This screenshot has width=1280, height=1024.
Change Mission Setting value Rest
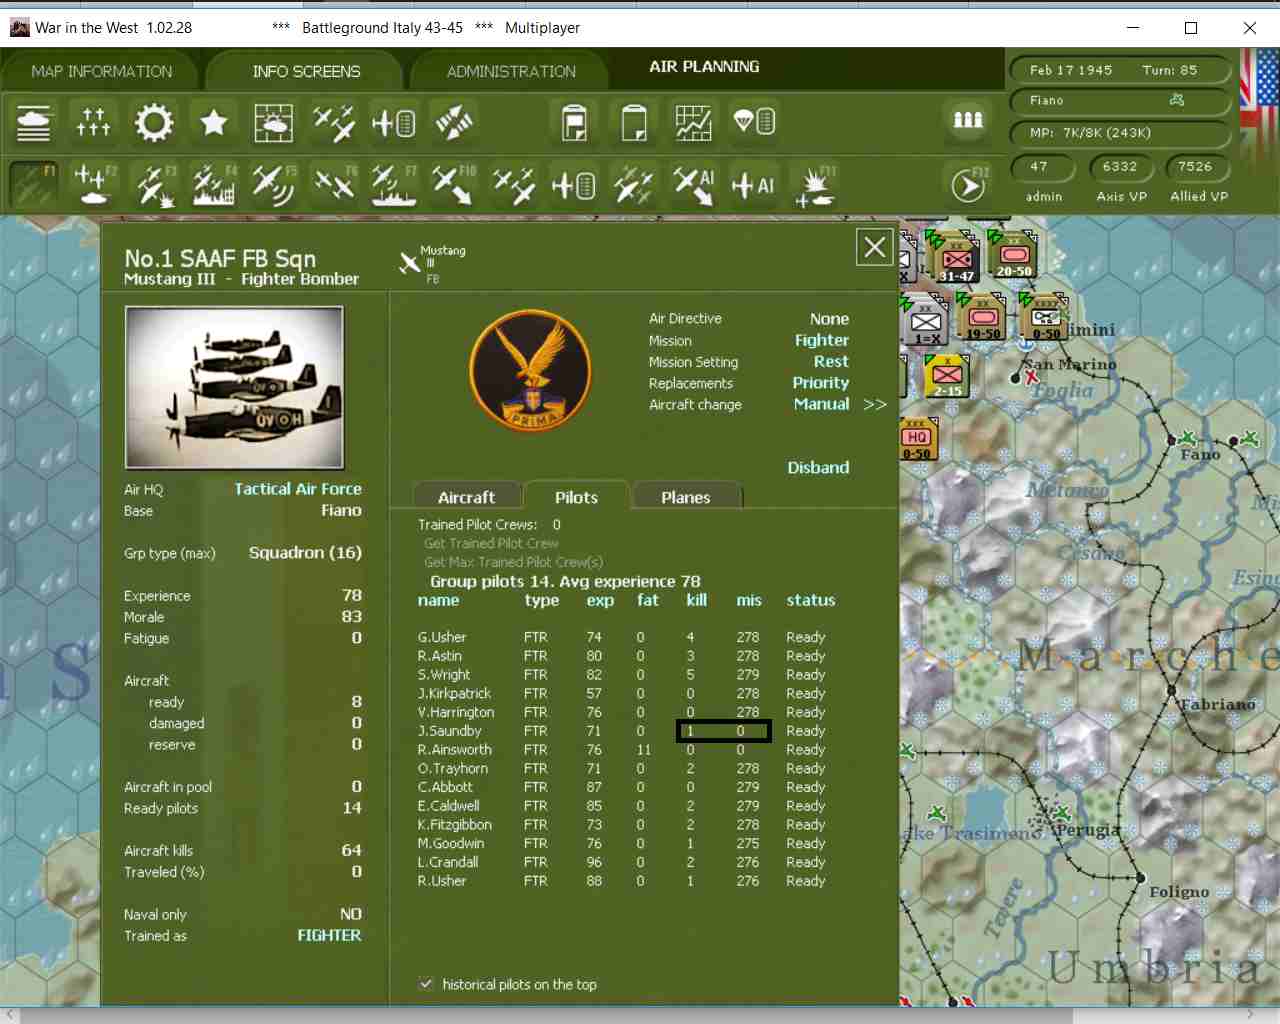831,362
